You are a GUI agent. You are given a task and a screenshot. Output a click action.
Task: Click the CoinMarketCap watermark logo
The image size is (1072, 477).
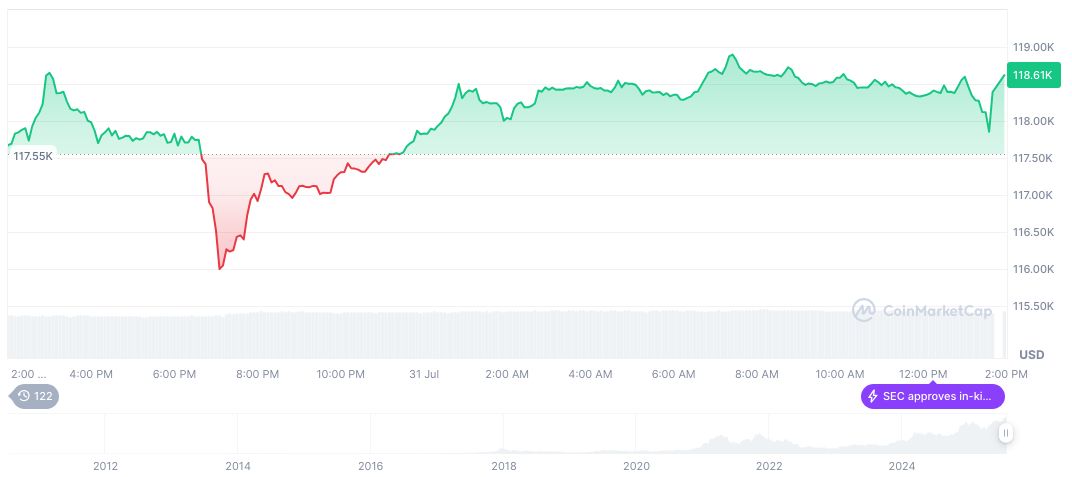pyautogui.click(x=864, y=311)
